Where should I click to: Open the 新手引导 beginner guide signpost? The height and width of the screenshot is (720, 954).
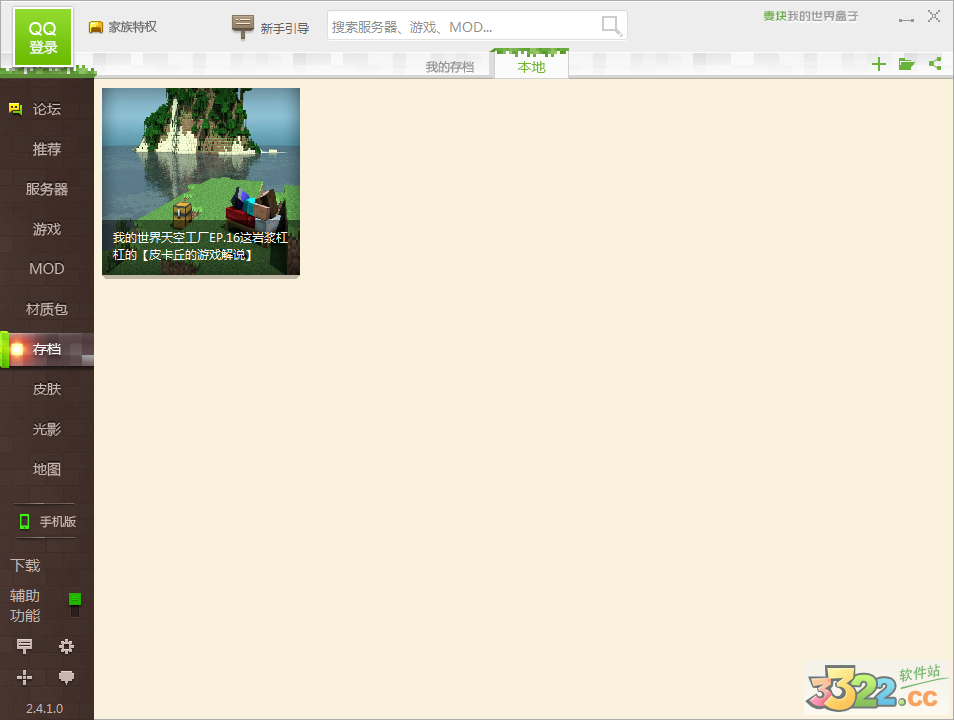click(270, 27)
